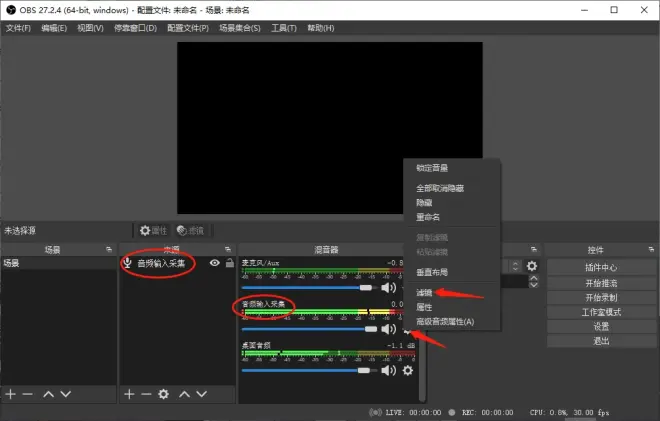Move scene down with the down arrow in 场景 panel

click(x=66, y=394)
